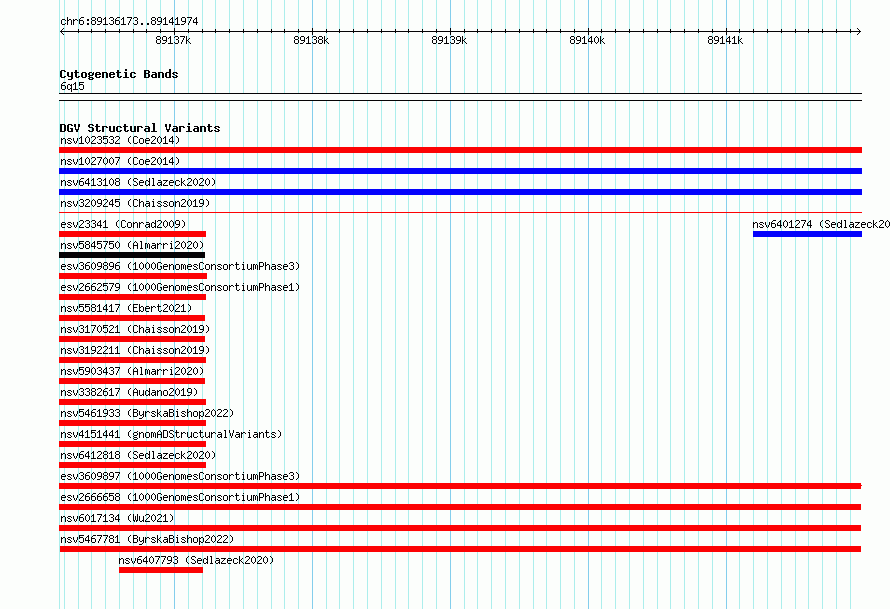This screenshot has height=609, width=890.
Task: Open nsv5467781 (ByrskaBishop2022) label
Action: click(147, 539)
